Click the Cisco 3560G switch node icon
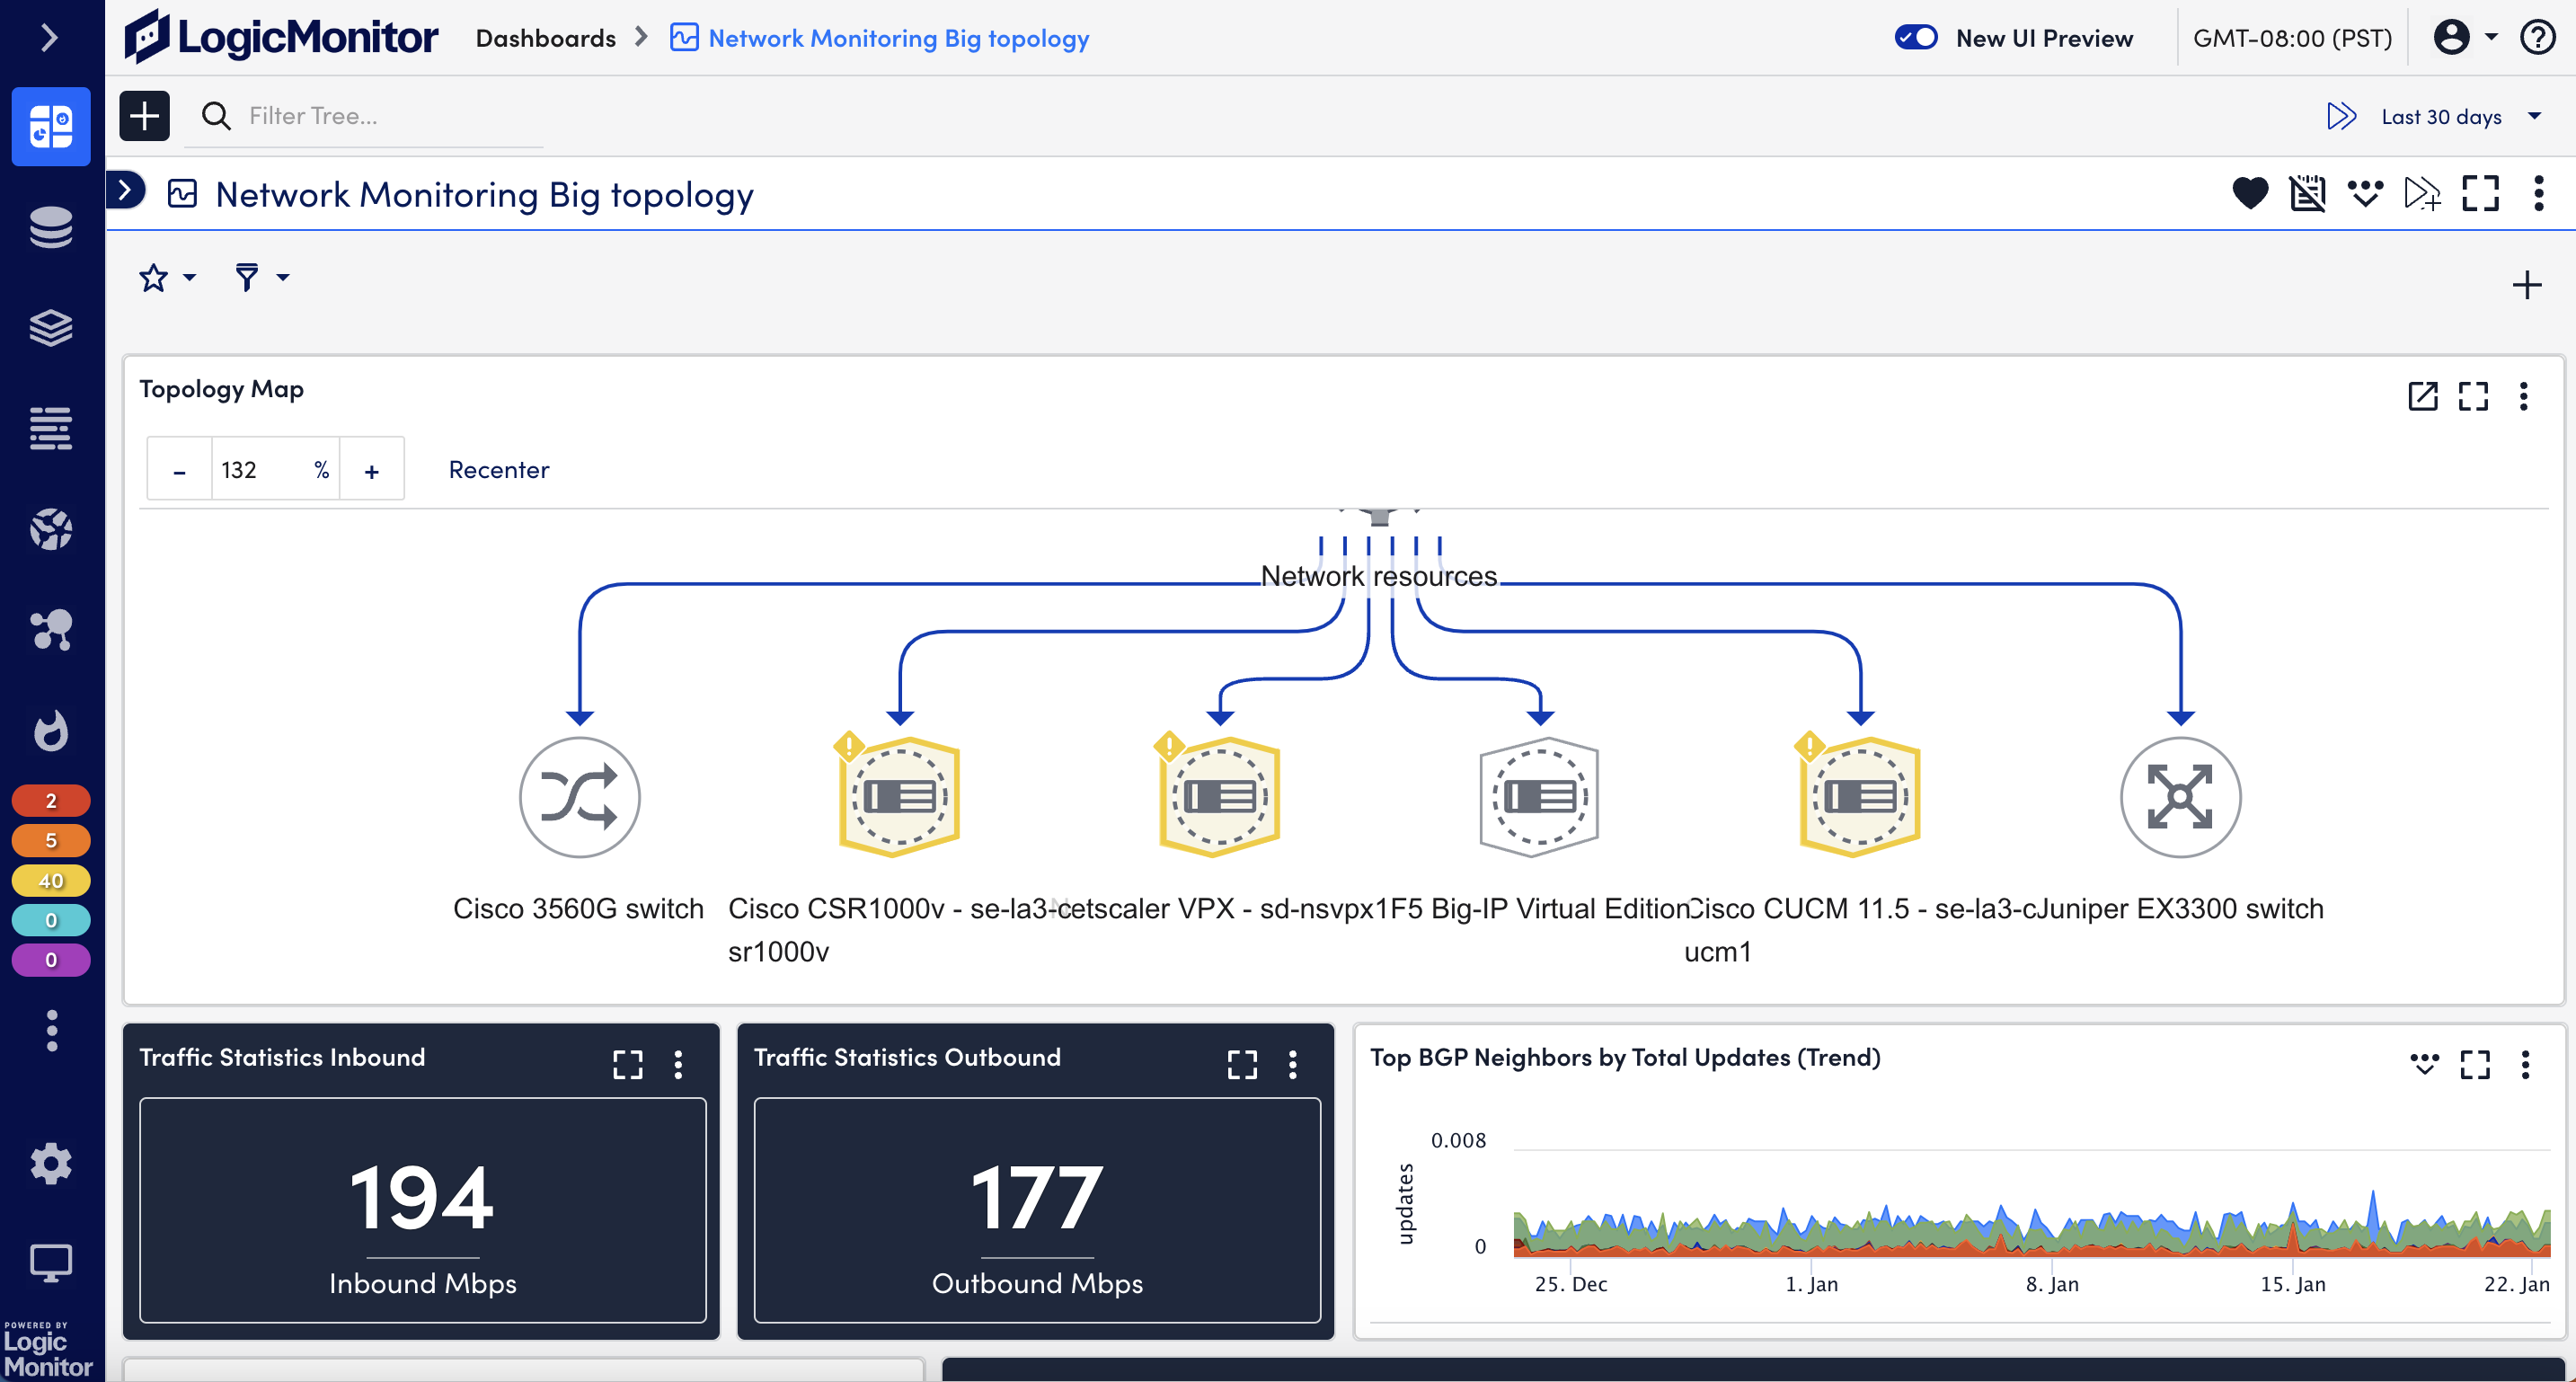This screenshot has height=1382, width=2576. 580,797
